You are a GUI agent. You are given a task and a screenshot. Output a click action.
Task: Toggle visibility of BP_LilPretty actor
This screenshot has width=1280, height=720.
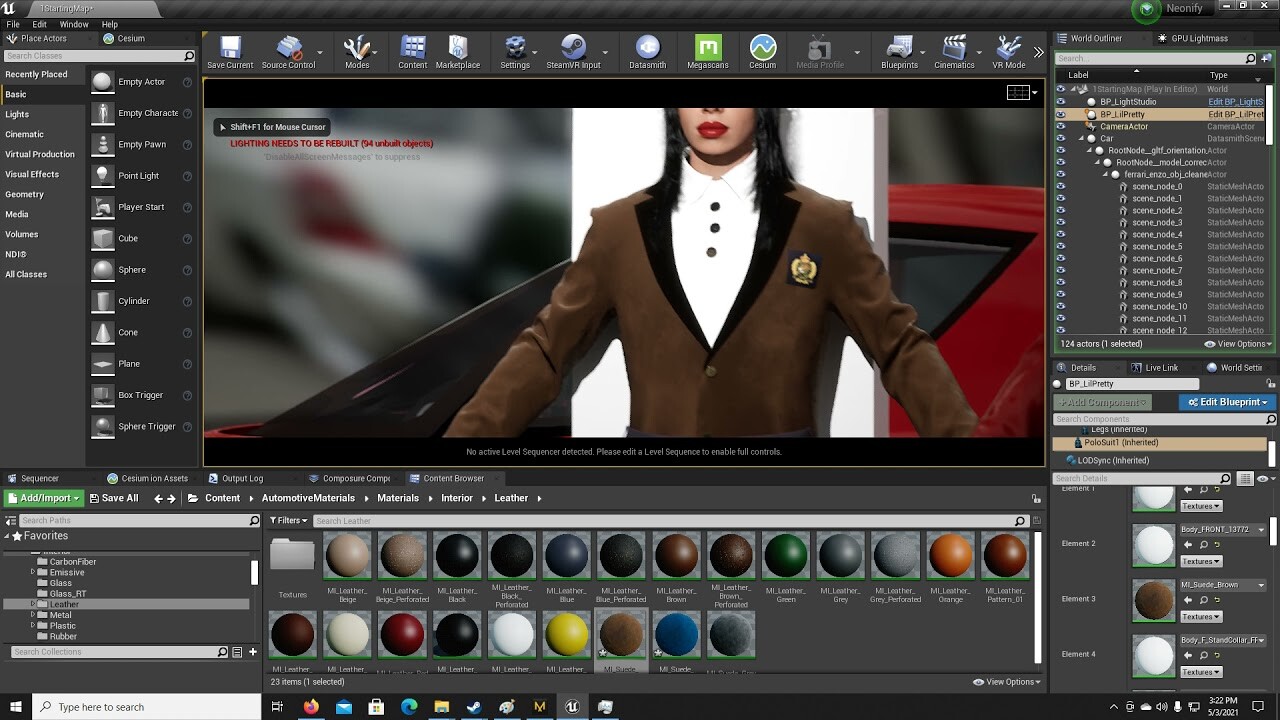click(x=1060, y=113)
